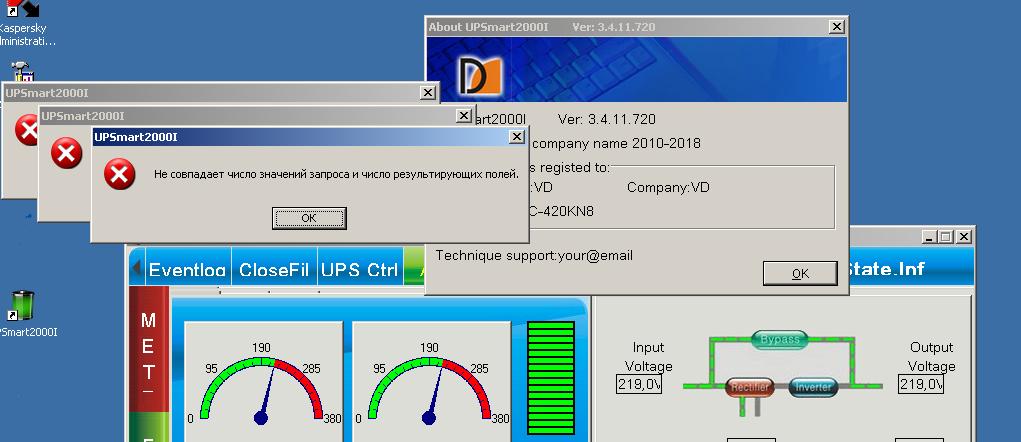Click the Output Voltage value field
Screen dimensions: 1021x442
click(921, 384)
